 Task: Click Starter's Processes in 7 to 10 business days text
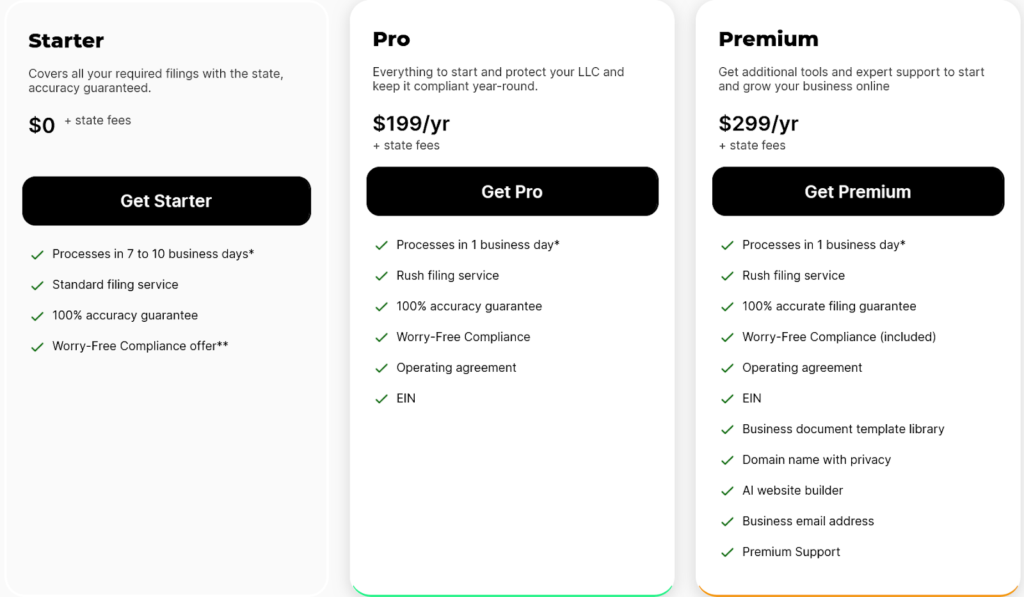click(x=153, y=254)
